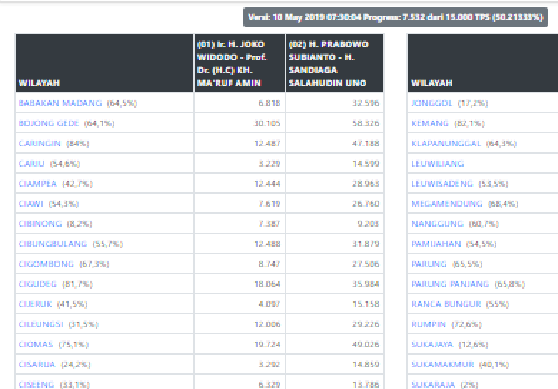Open the CIBUNGBULANG district link
Image resolution: width=558 pixels, height=389 pixels.
coord(53,244)
